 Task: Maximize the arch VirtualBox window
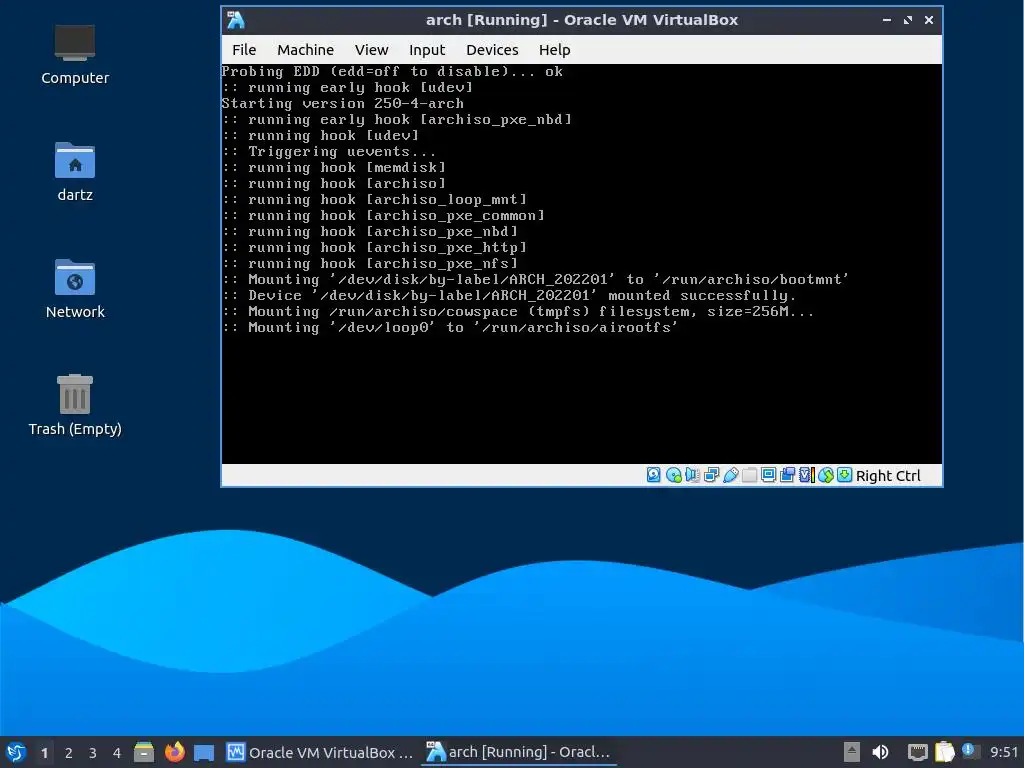click(908, 20)
